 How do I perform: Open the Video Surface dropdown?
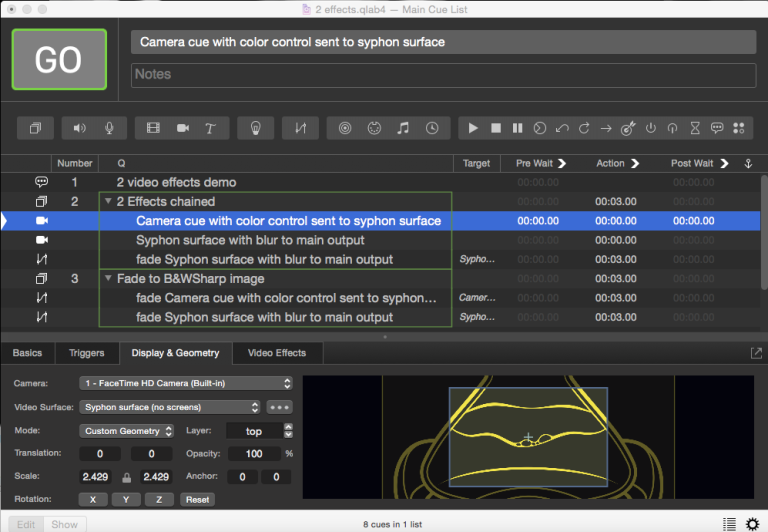[171, 407]
